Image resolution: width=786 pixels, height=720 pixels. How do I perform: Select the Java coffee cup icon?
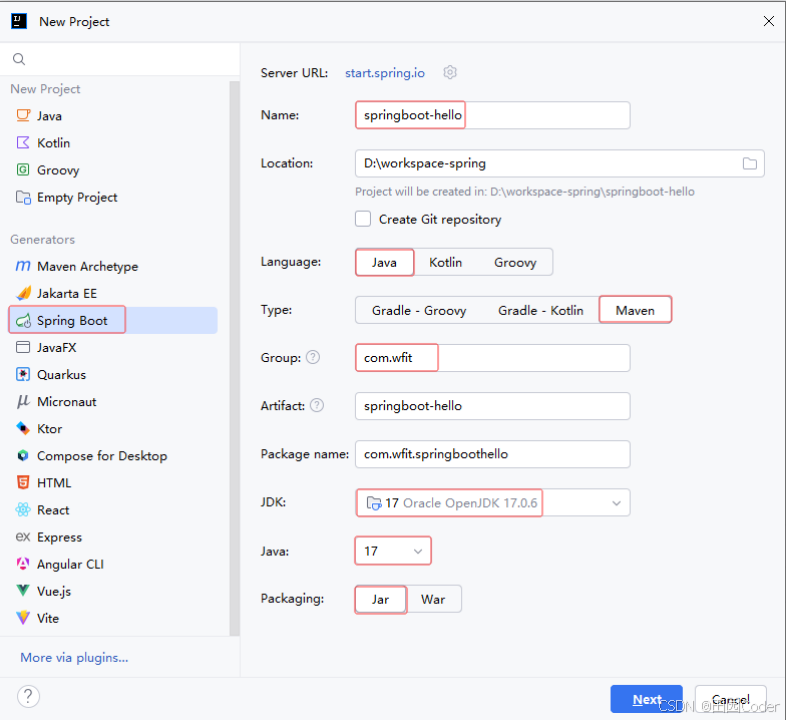(23, 115)
